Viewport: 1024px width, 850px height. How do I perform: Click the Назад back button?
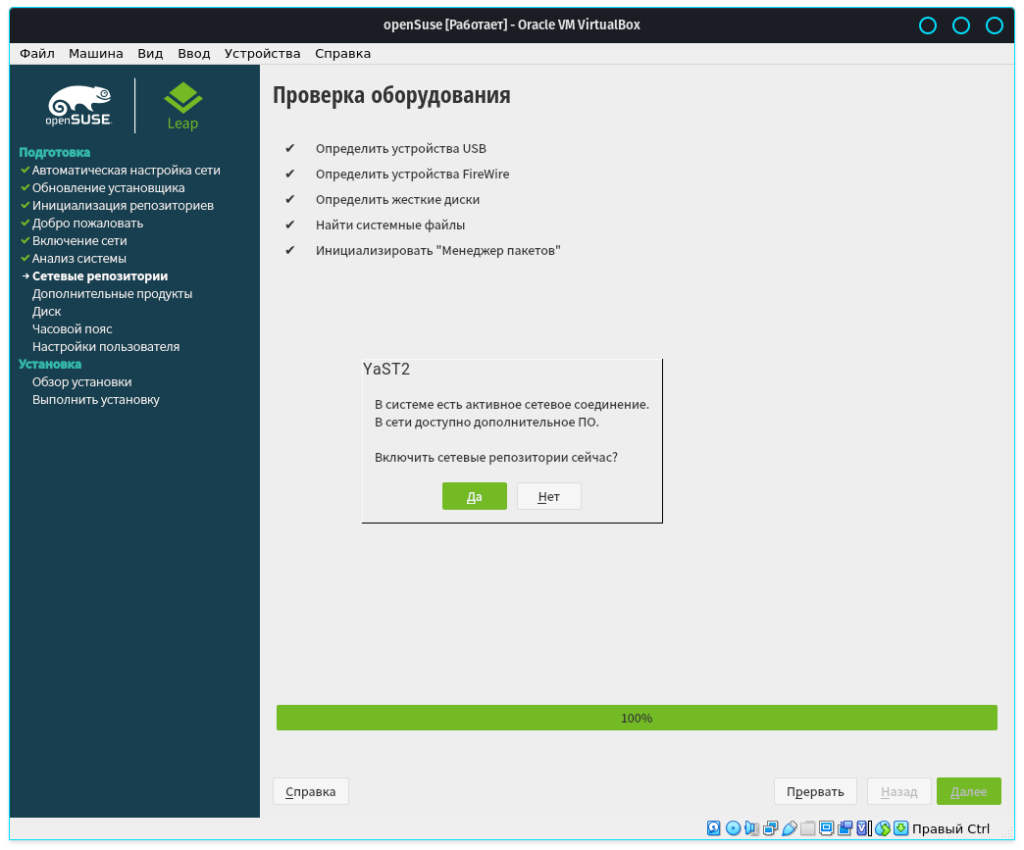[x=899, y=791]
